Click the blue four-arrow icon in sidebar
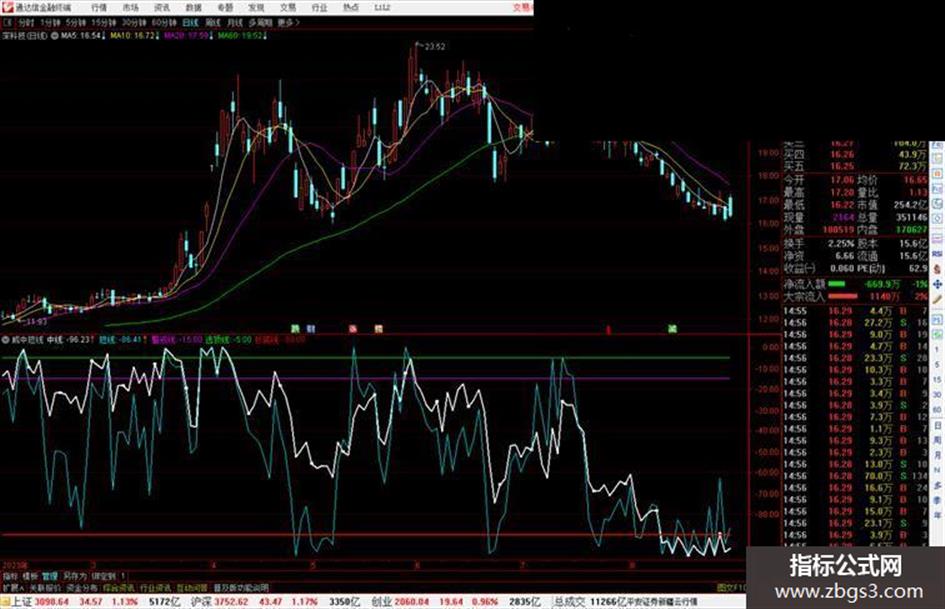The image size is (945, 609). (x=937, y=284)
